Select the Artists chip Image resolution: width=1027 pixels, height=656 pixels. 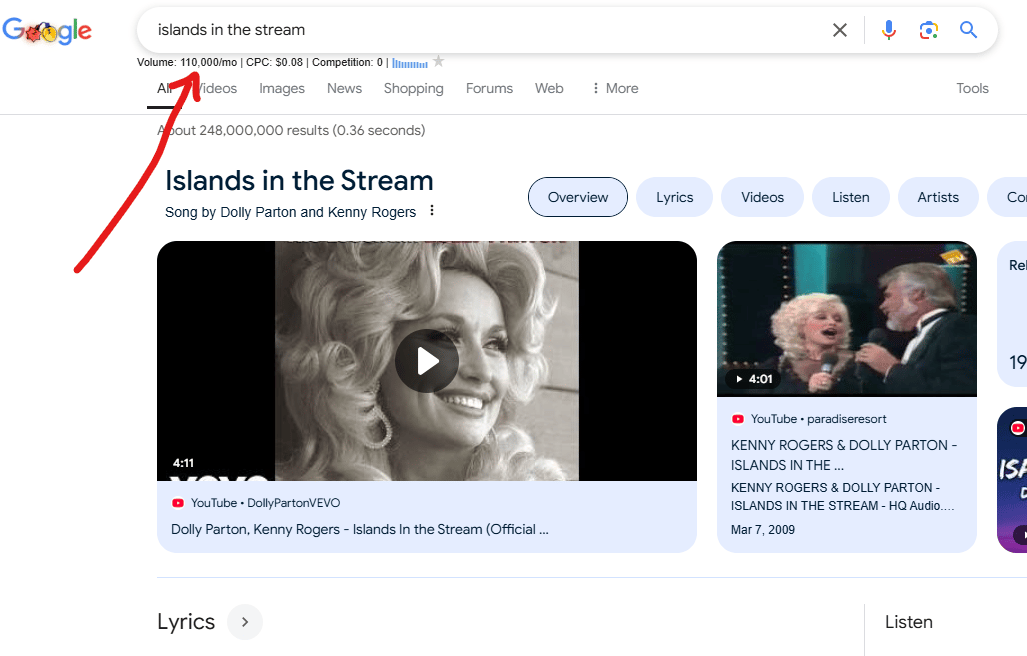[938, 197]
